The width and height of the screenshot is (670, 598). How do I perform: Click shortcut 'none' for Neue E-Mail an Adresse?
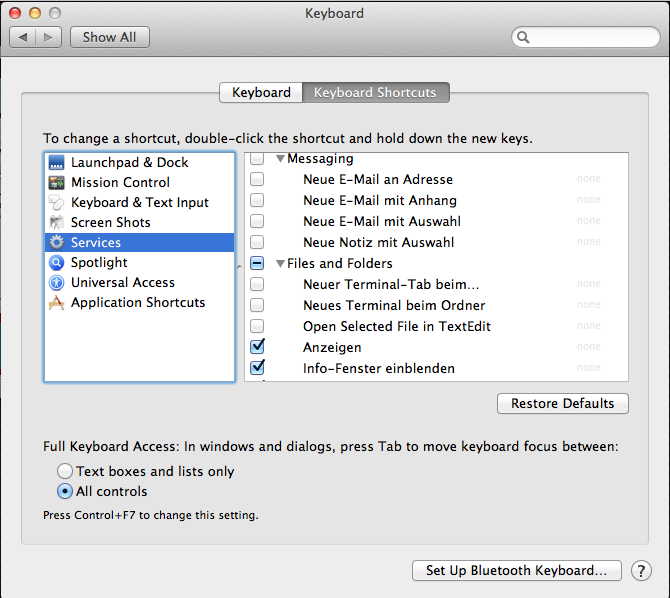click(588, 179)
